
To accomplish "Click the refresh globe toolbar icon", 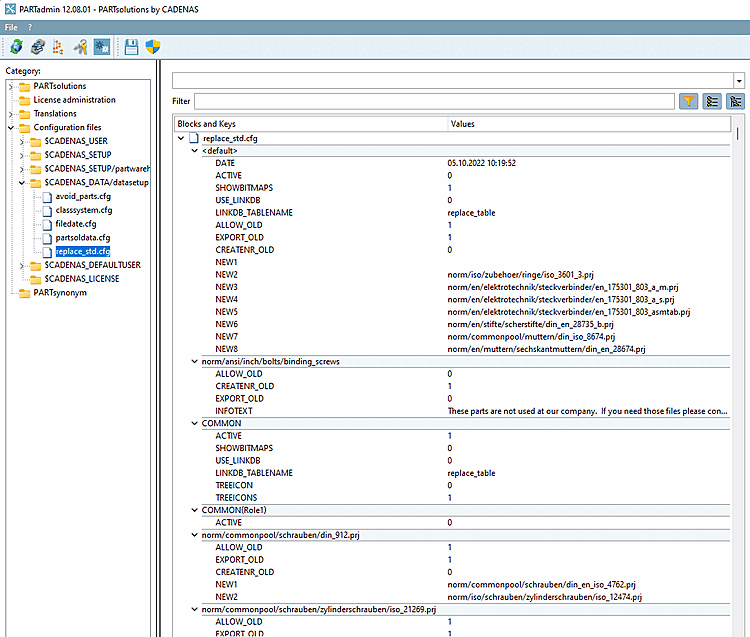I will point(15,46).
